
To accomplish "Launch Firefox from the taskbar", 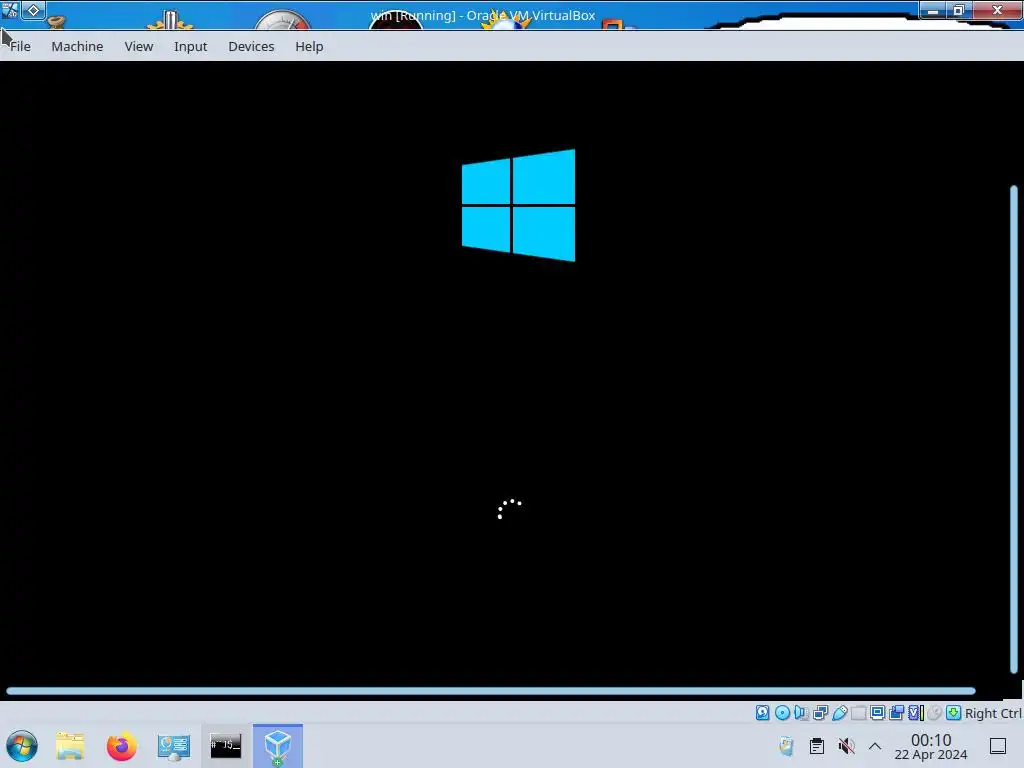I will coord(121,746).
